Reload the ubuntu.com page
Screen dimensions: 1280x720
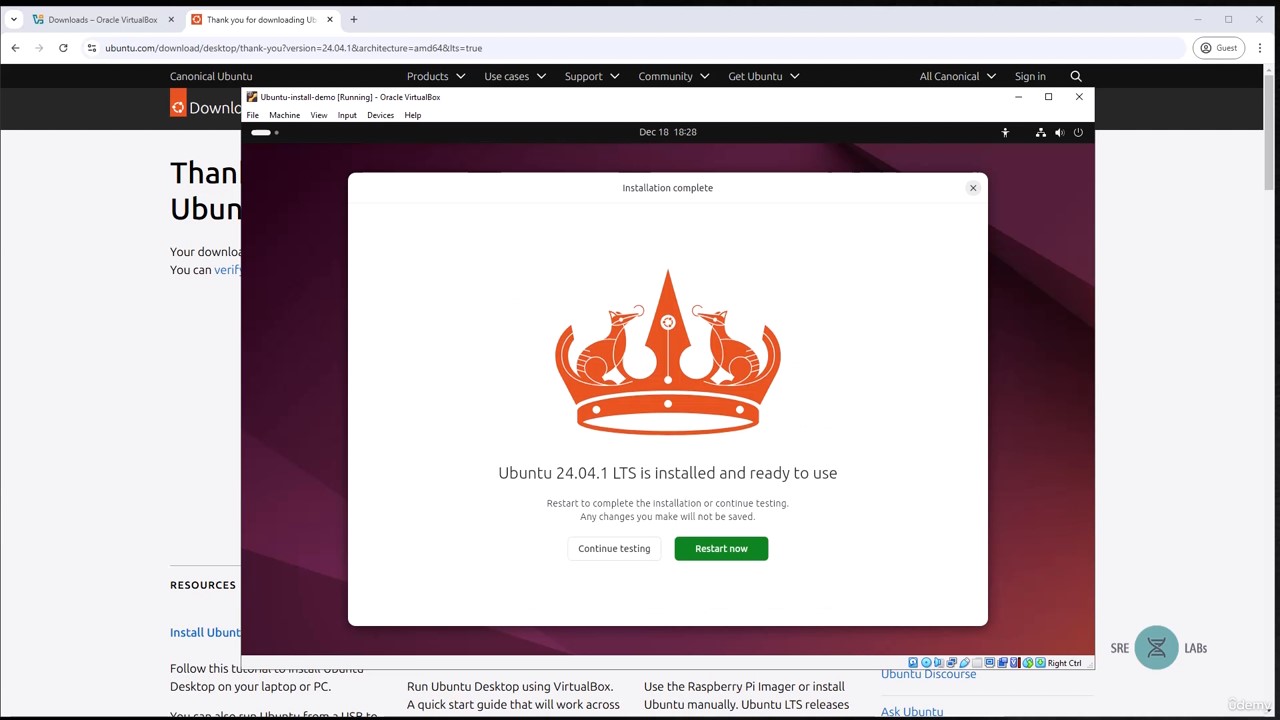[63, 48]
